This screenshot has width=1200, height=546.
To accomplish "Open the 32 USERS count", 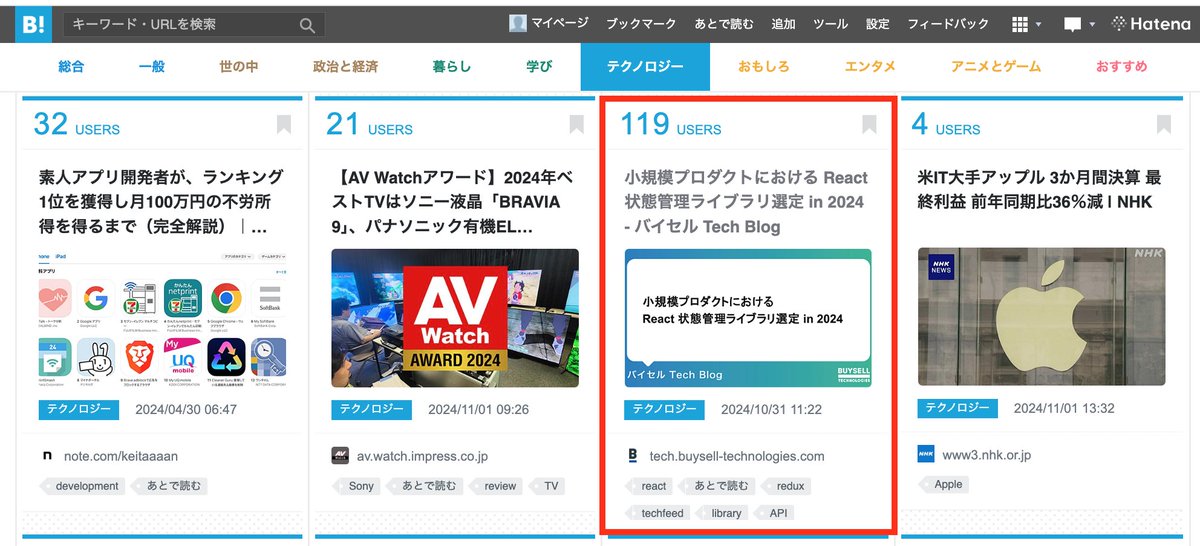I will (77, 125).
